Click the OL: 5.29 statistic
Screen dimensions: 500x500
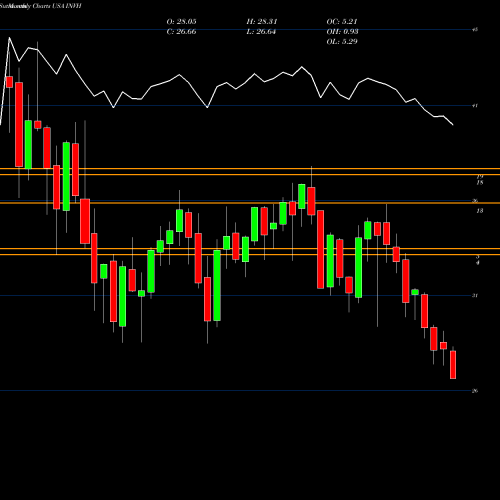(342, 42)
